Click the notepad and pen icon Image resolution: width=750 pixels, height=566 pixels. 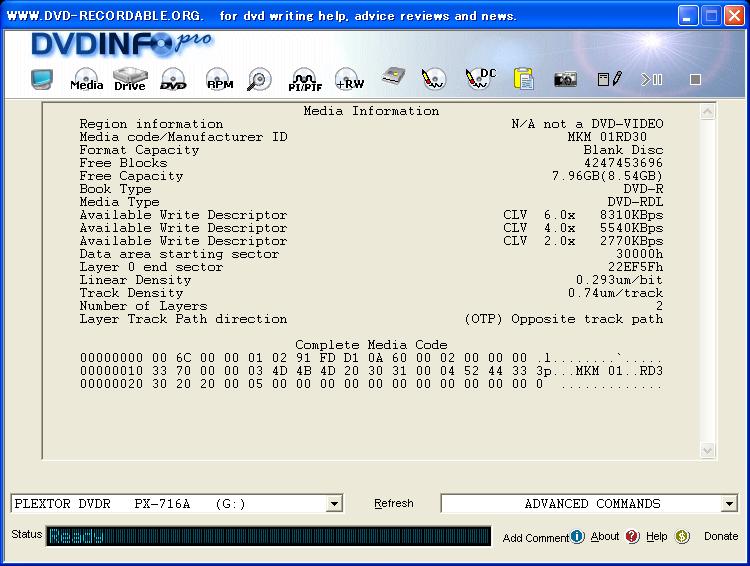coord(610,79)
